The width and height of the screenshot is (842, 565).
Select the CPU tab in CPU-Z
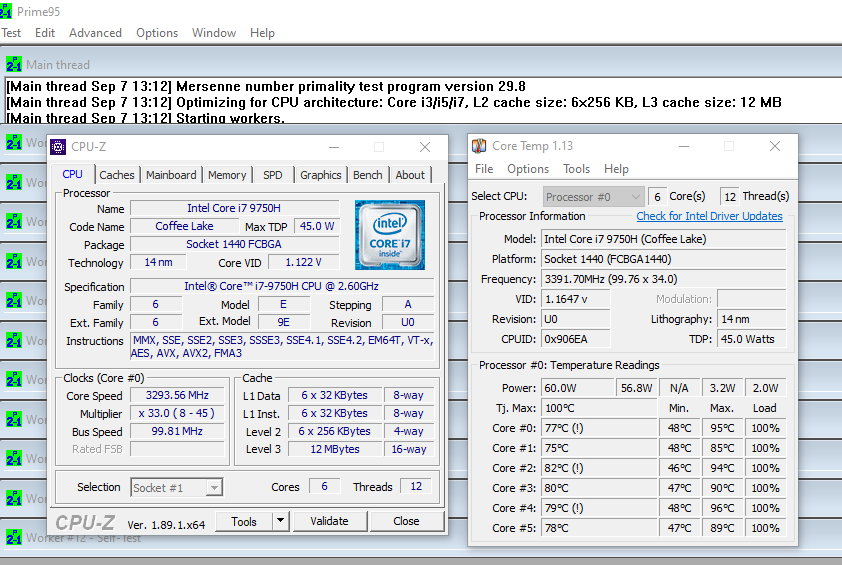point(72,174)
